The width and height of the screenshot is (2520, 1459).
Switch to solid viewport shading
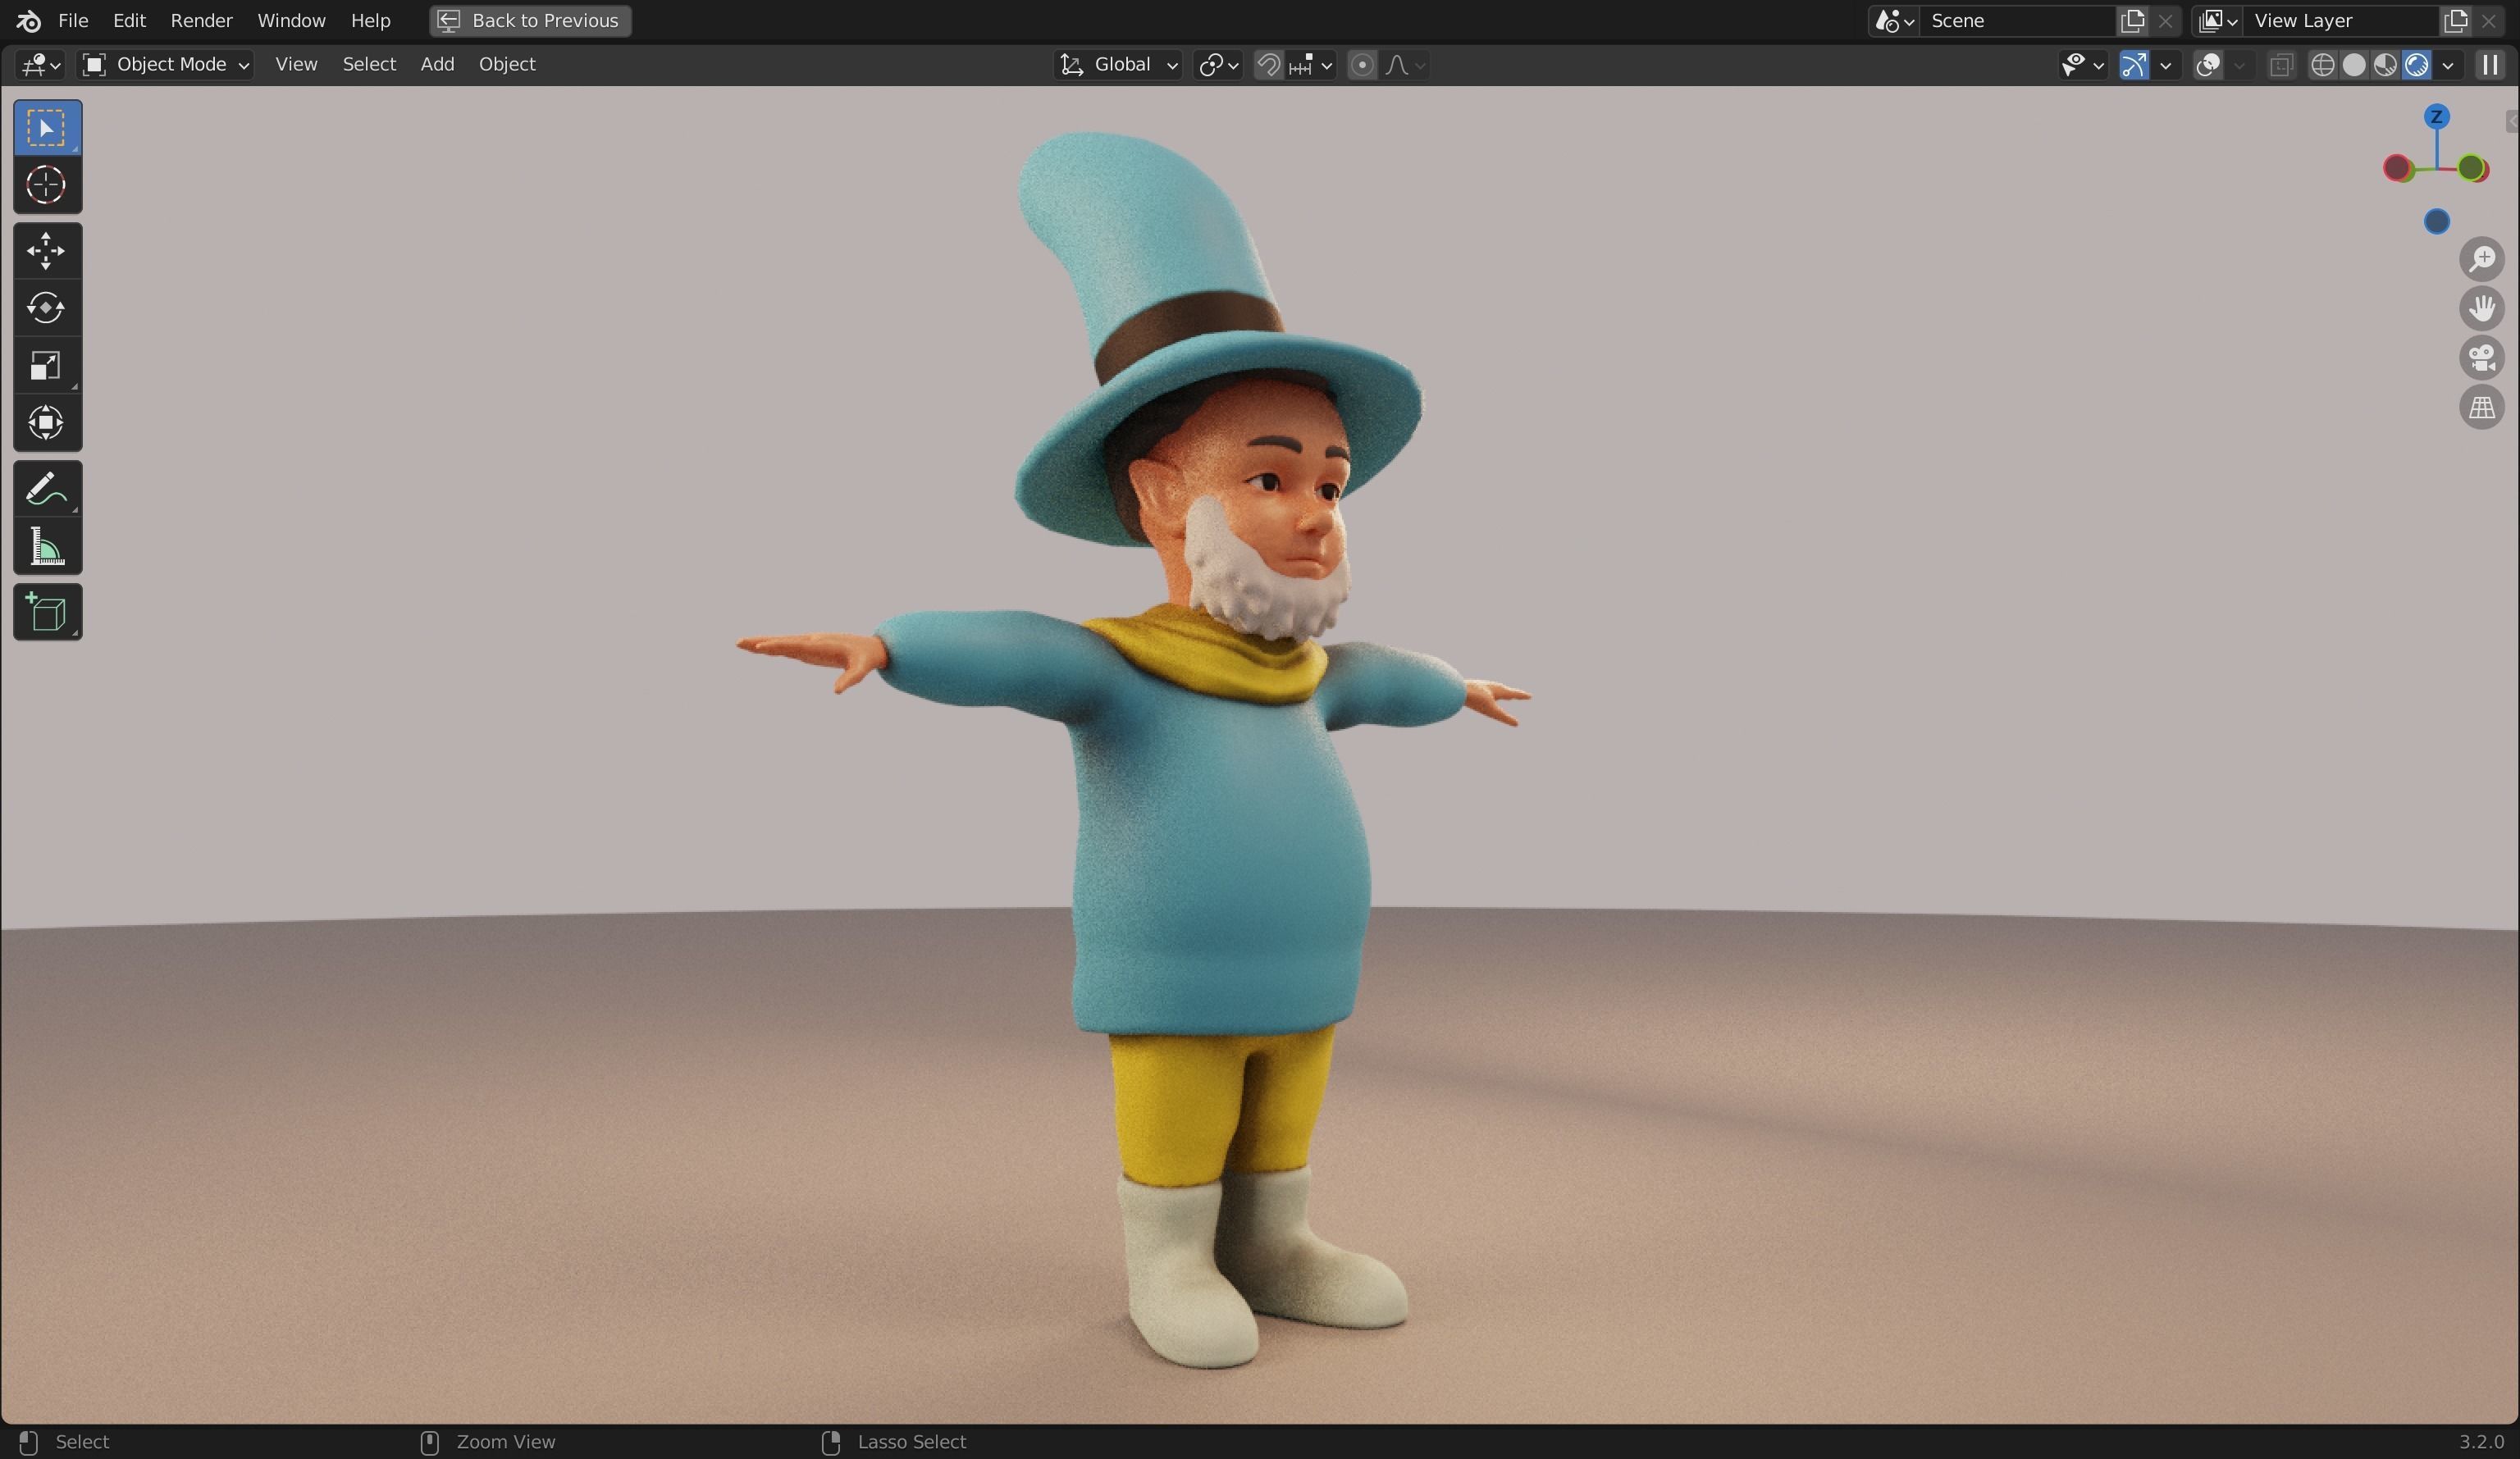(x=2354, y=65)
